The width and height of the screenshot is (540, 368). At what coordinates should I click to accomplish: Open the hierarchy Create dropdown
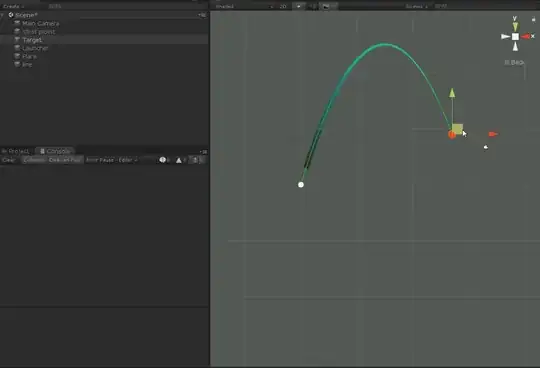pos(13,6)
